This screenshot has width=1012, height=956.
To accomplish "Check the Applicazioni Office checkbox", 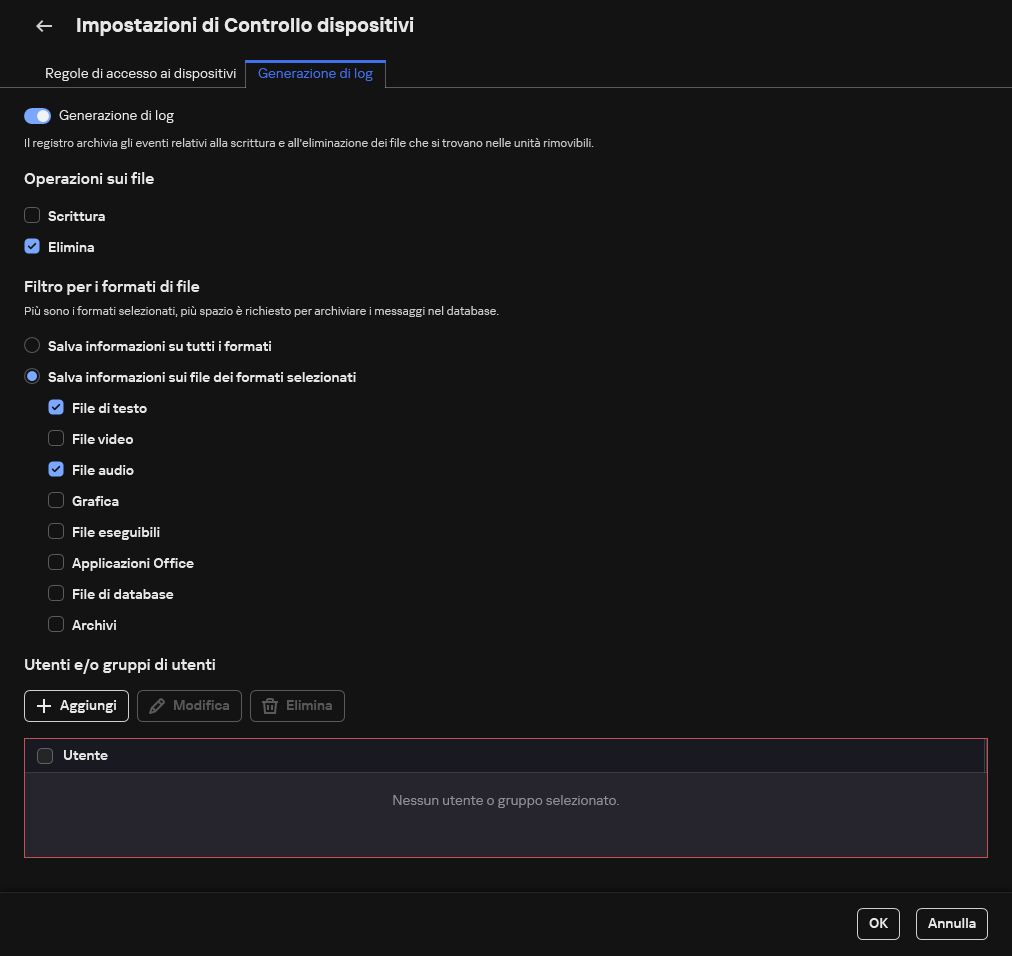I will 56,562.
